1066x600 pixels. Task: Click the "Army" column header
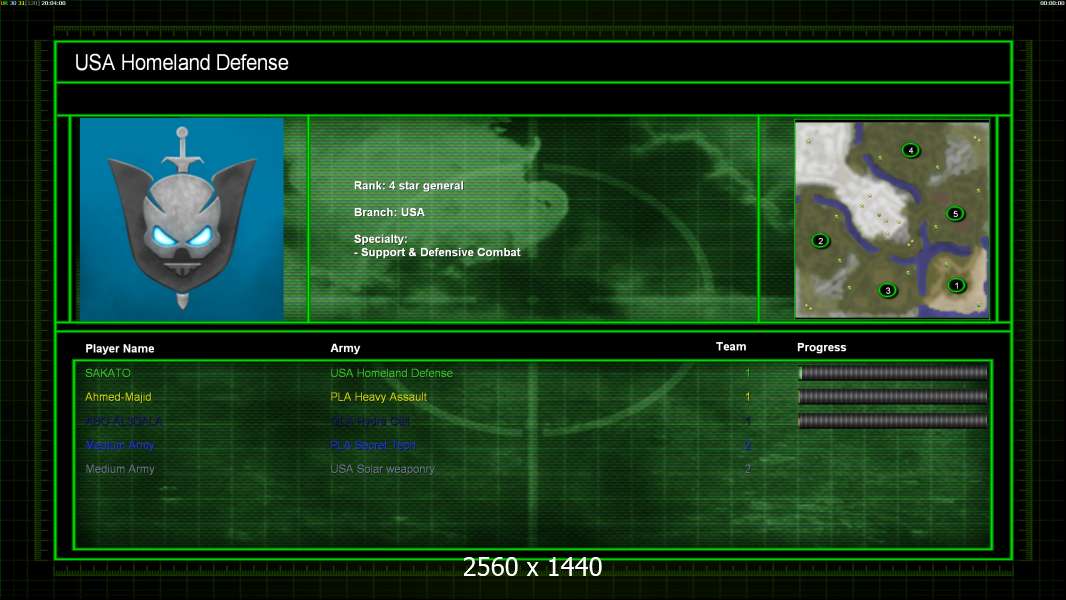[x=345, y=348]
